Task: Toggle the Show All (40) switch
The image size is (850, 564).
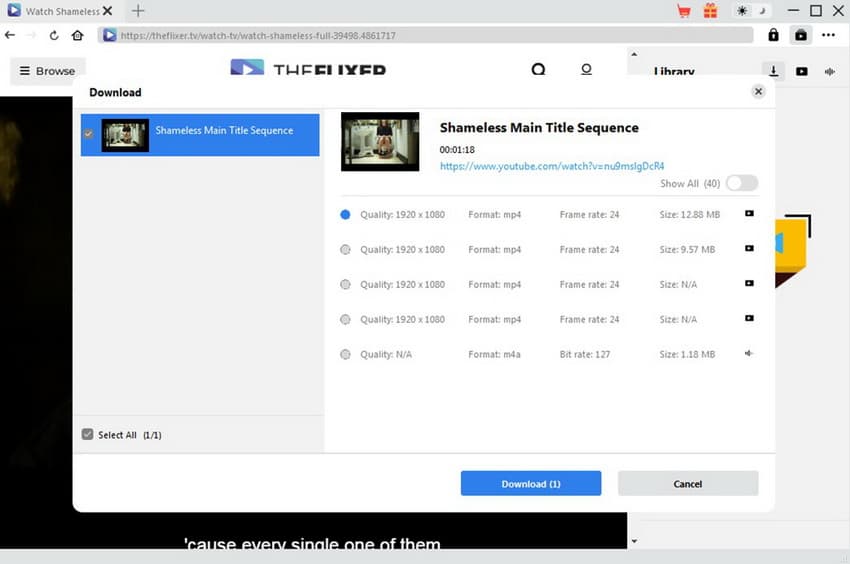Action: click(x=742, y=183)
